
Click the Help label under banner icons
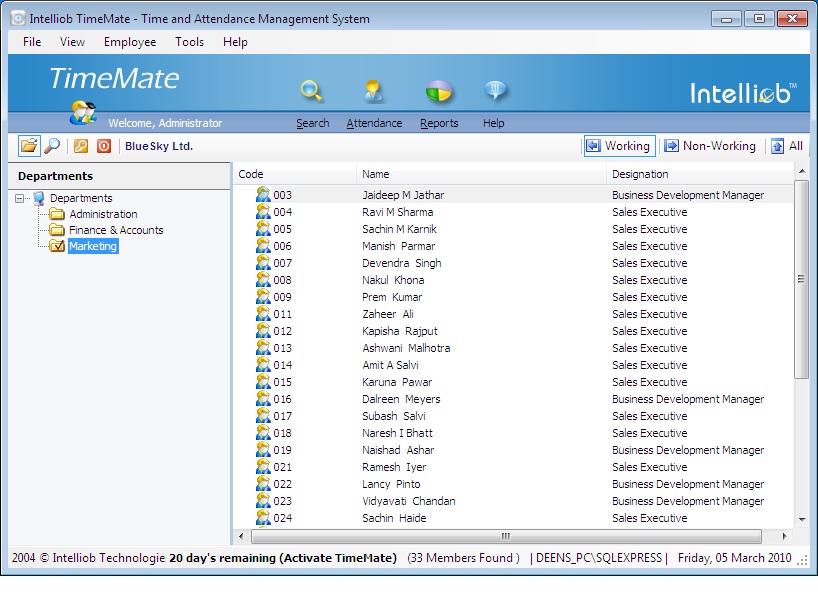(x=494, y=123)
